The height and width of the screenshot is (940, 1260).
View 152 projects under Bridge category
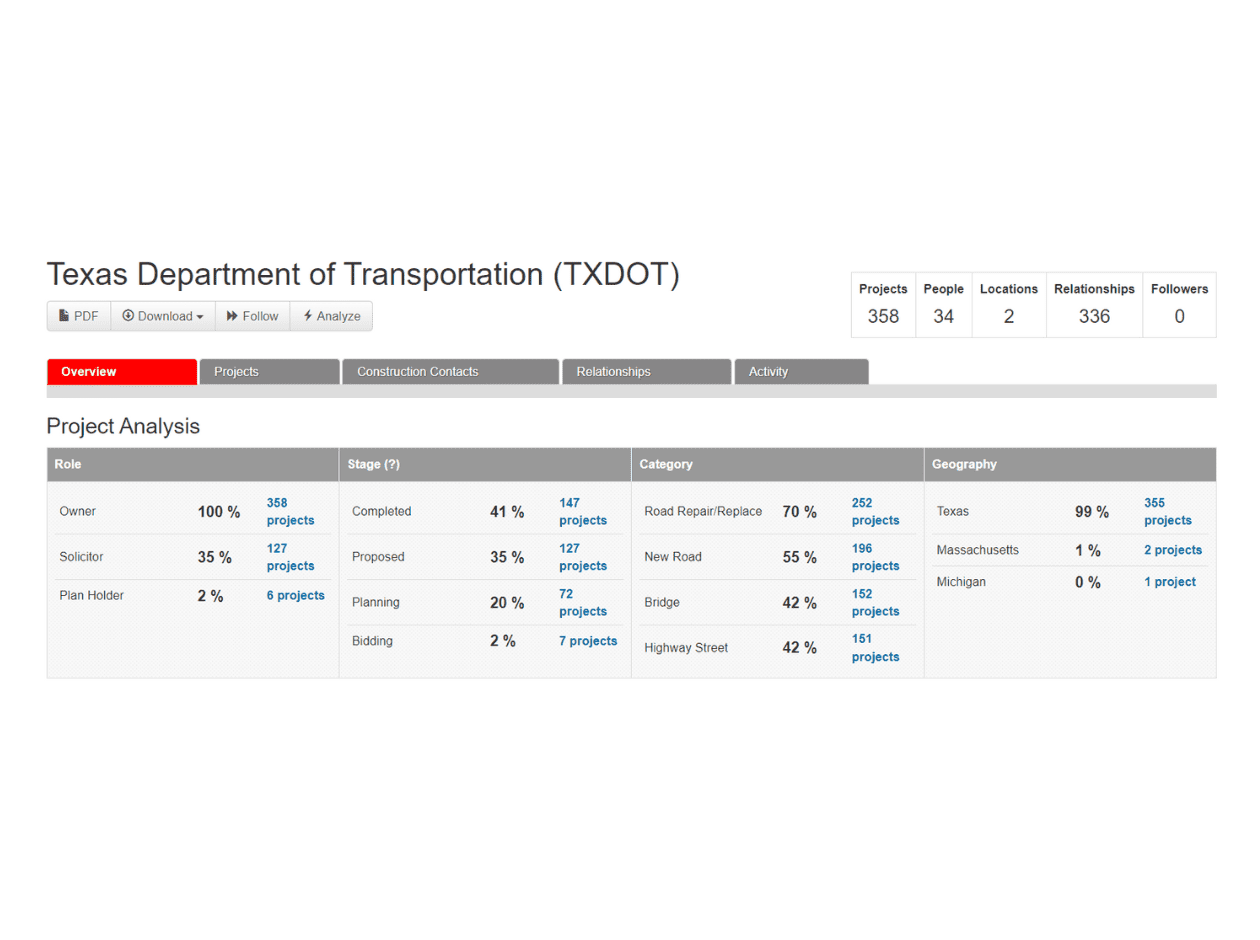tap(875, 602)
